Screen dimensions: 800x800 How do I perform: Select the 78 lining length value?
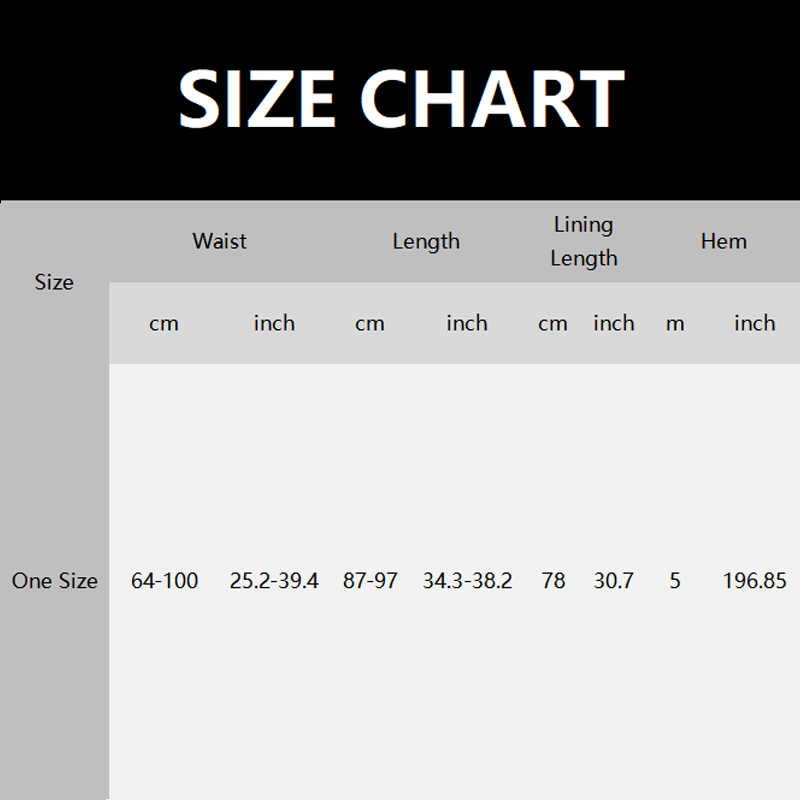553,581
